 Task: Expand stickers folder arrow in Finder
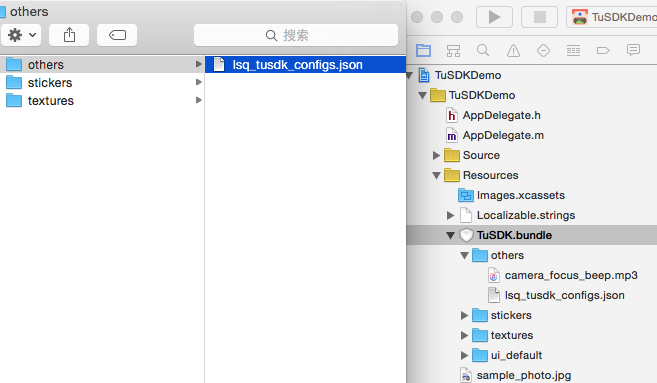[199, 82]
